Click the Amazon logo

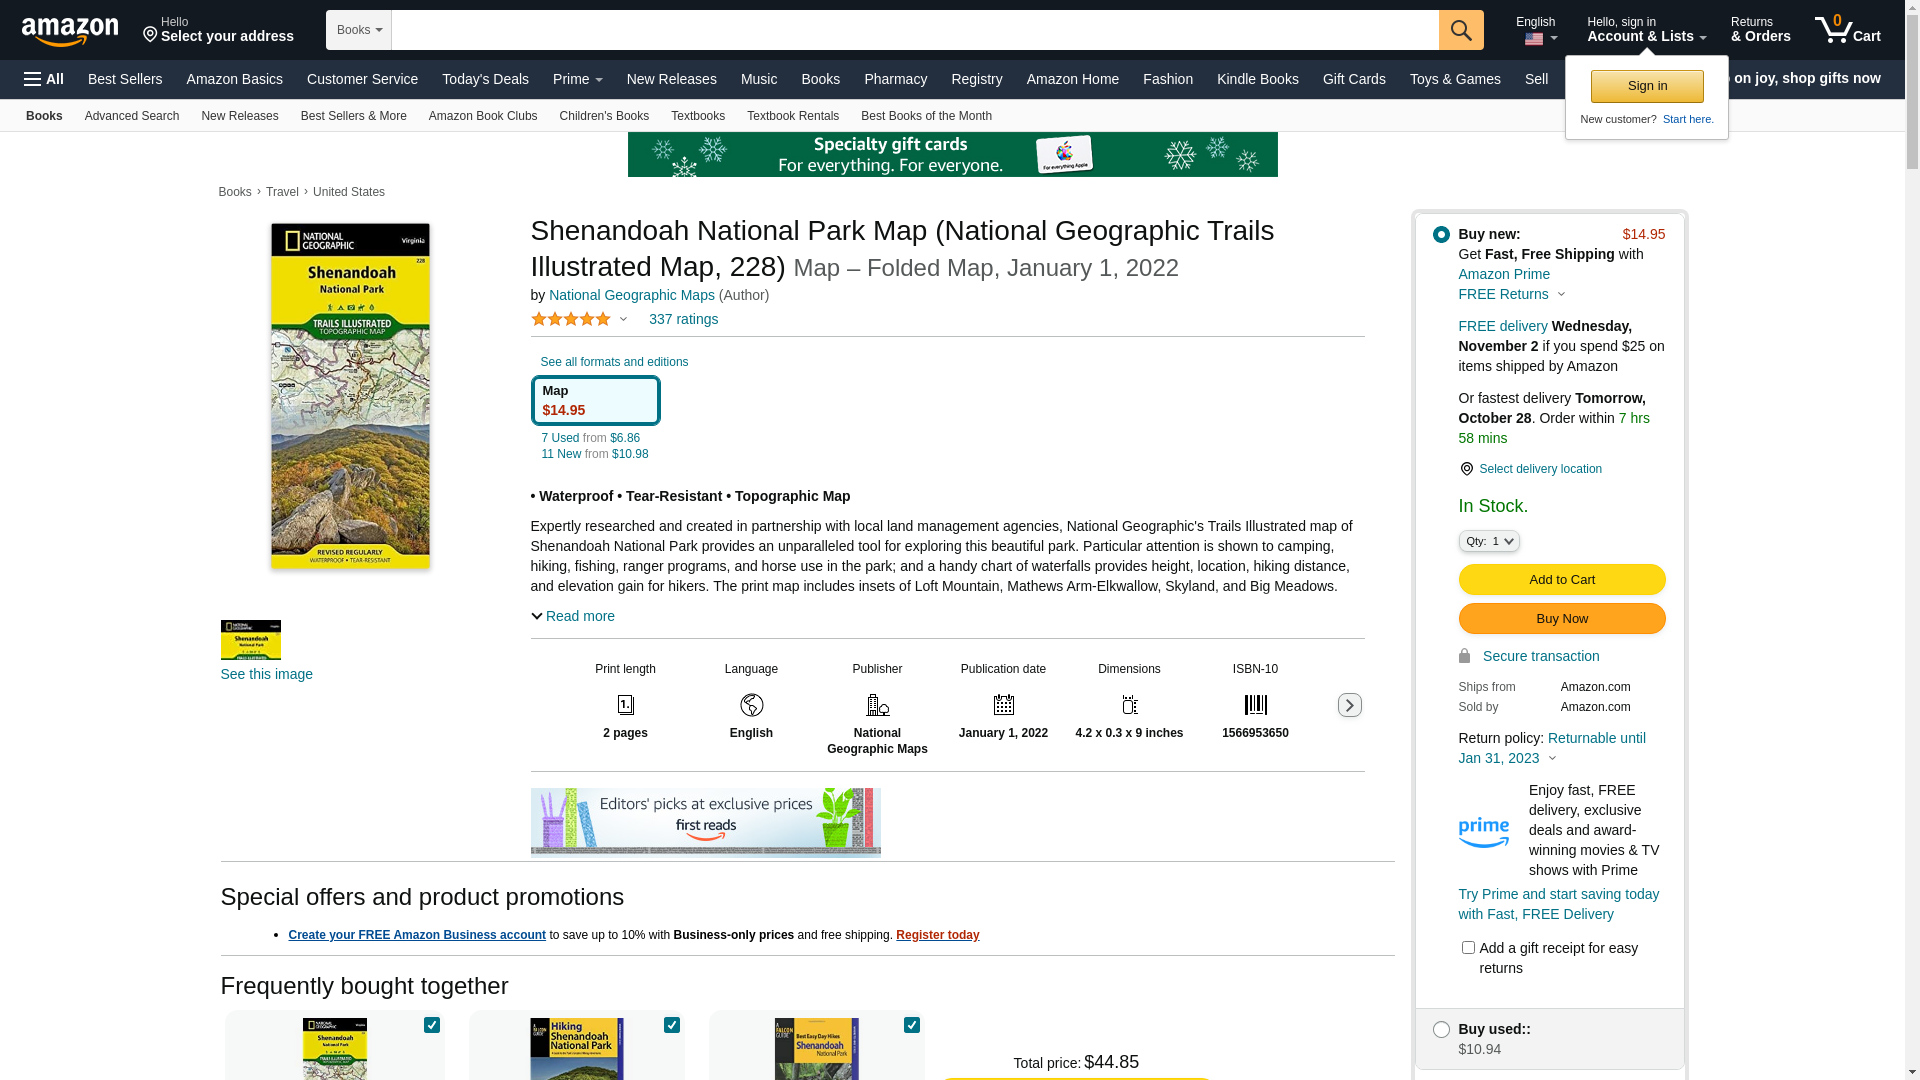pos(70,32)
